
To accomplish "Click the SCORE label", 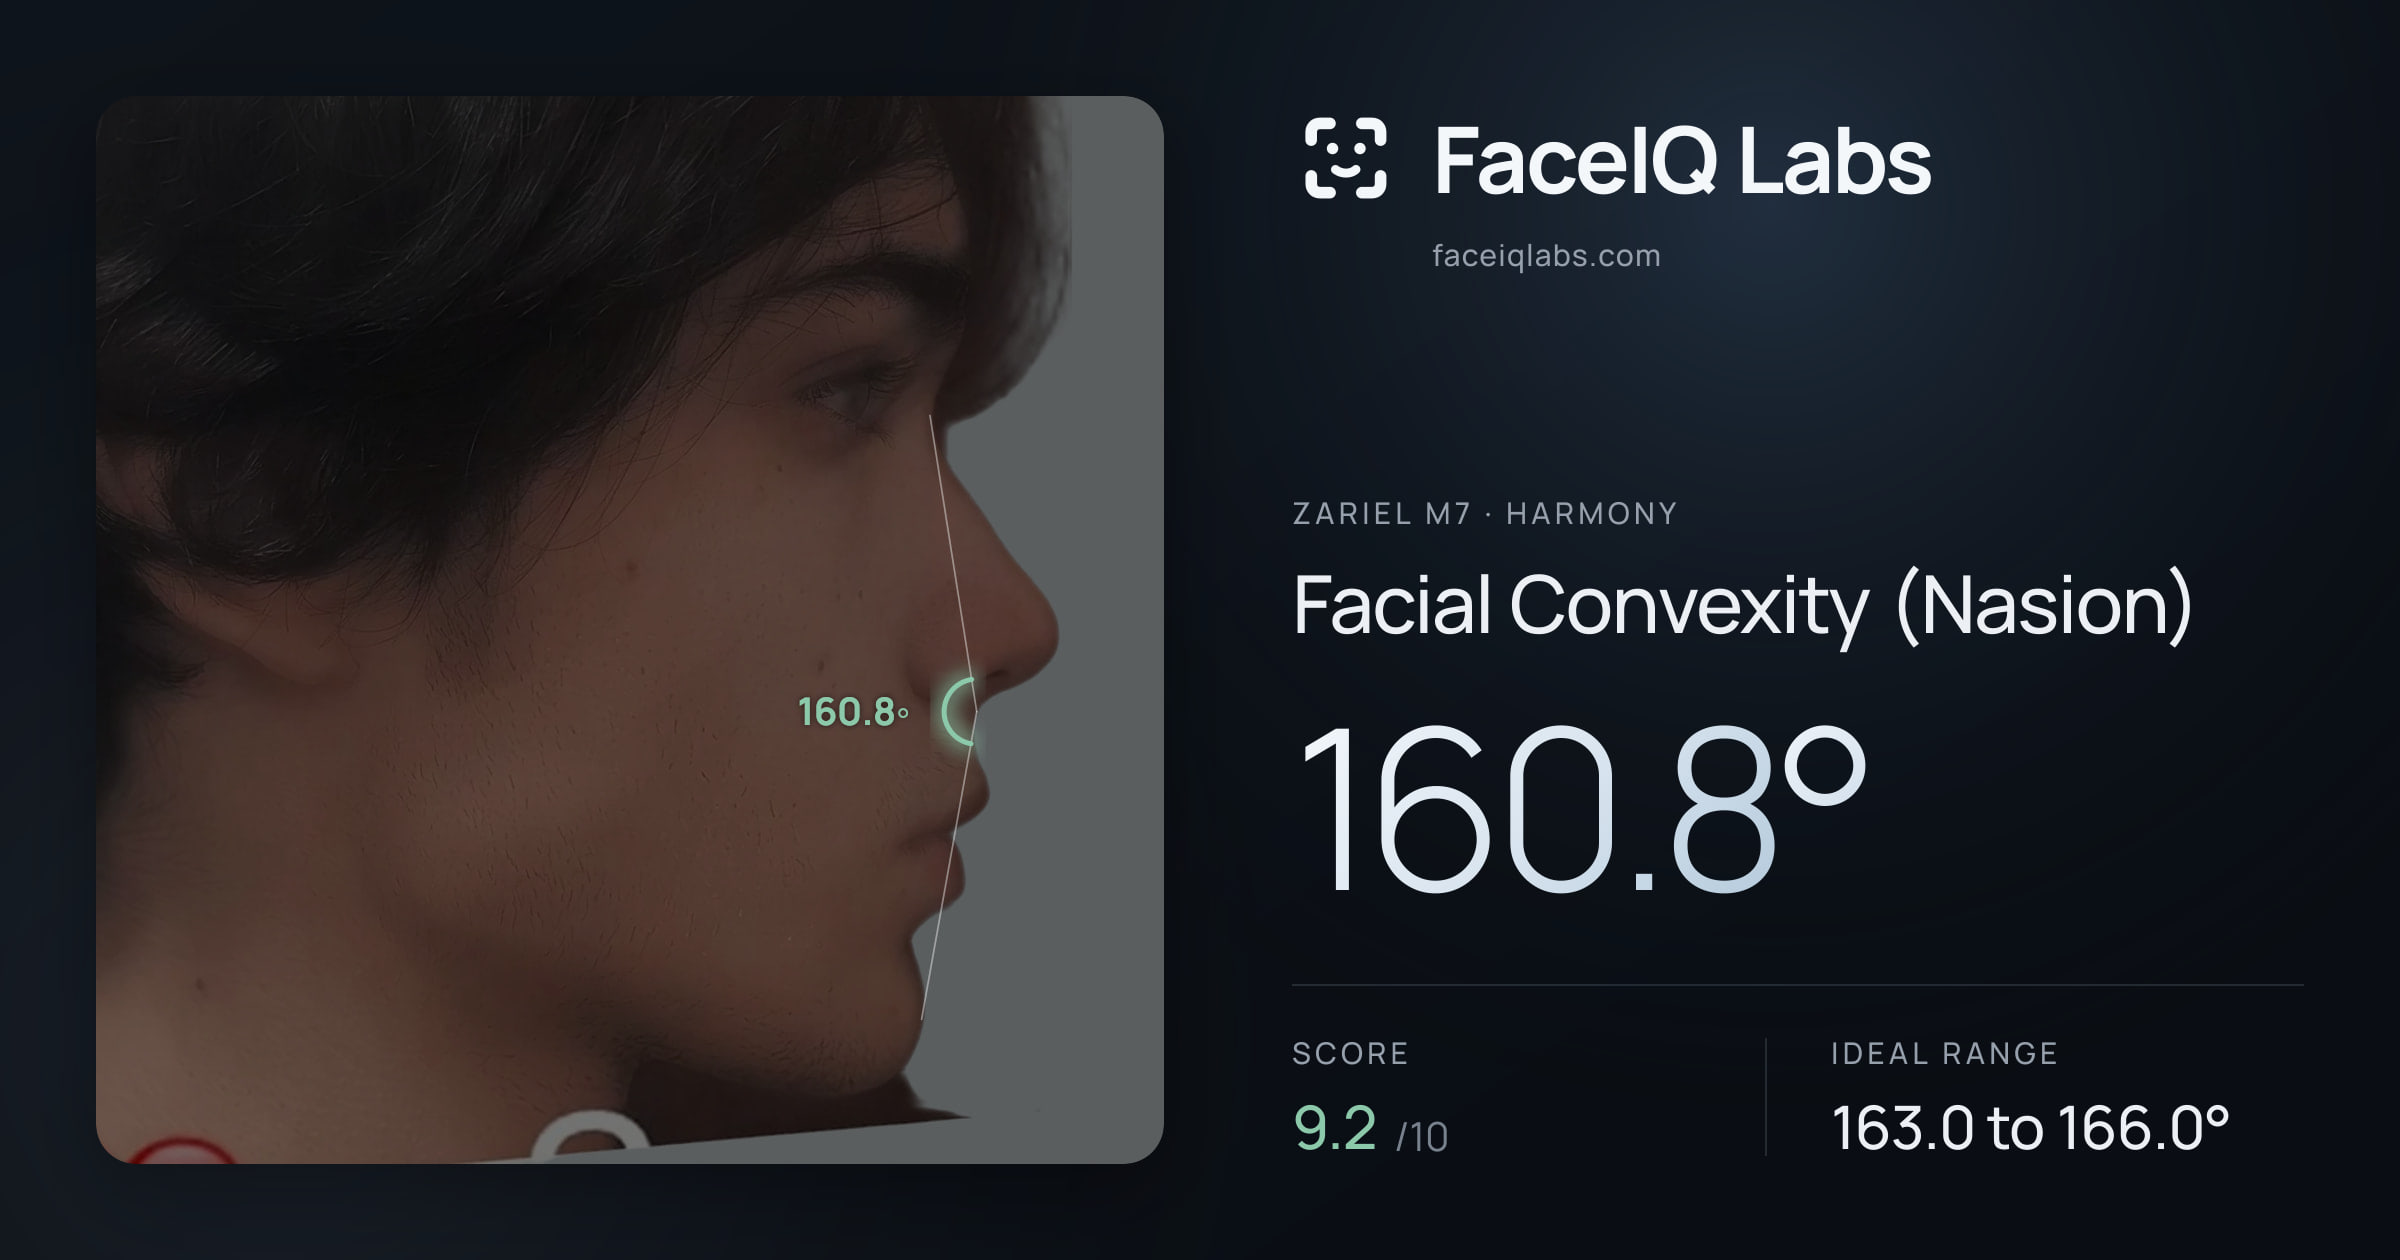I will 1350,1054.
